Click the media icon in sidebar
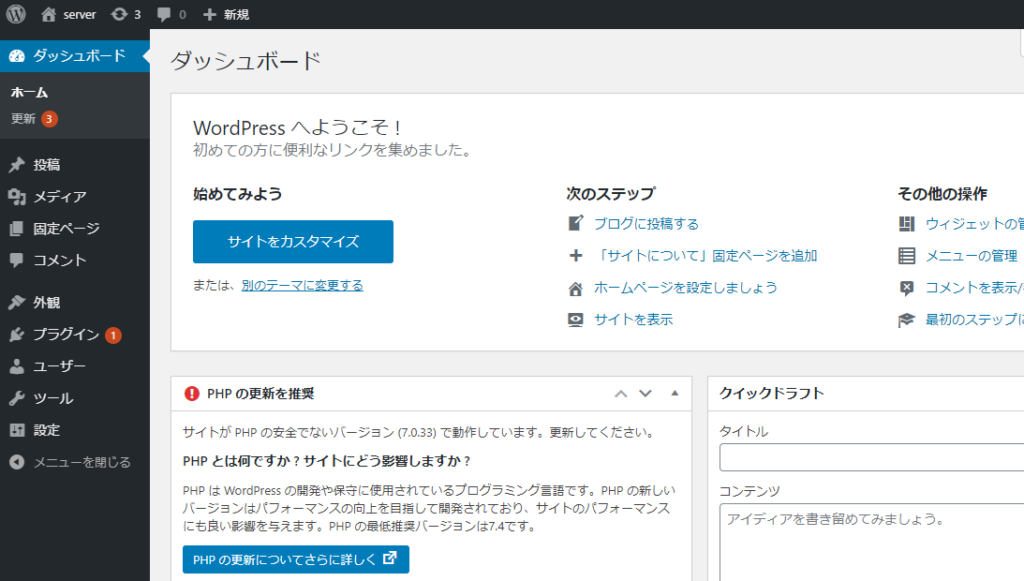The height and width of the screenshot is (581, 1024). click(17, 196)
